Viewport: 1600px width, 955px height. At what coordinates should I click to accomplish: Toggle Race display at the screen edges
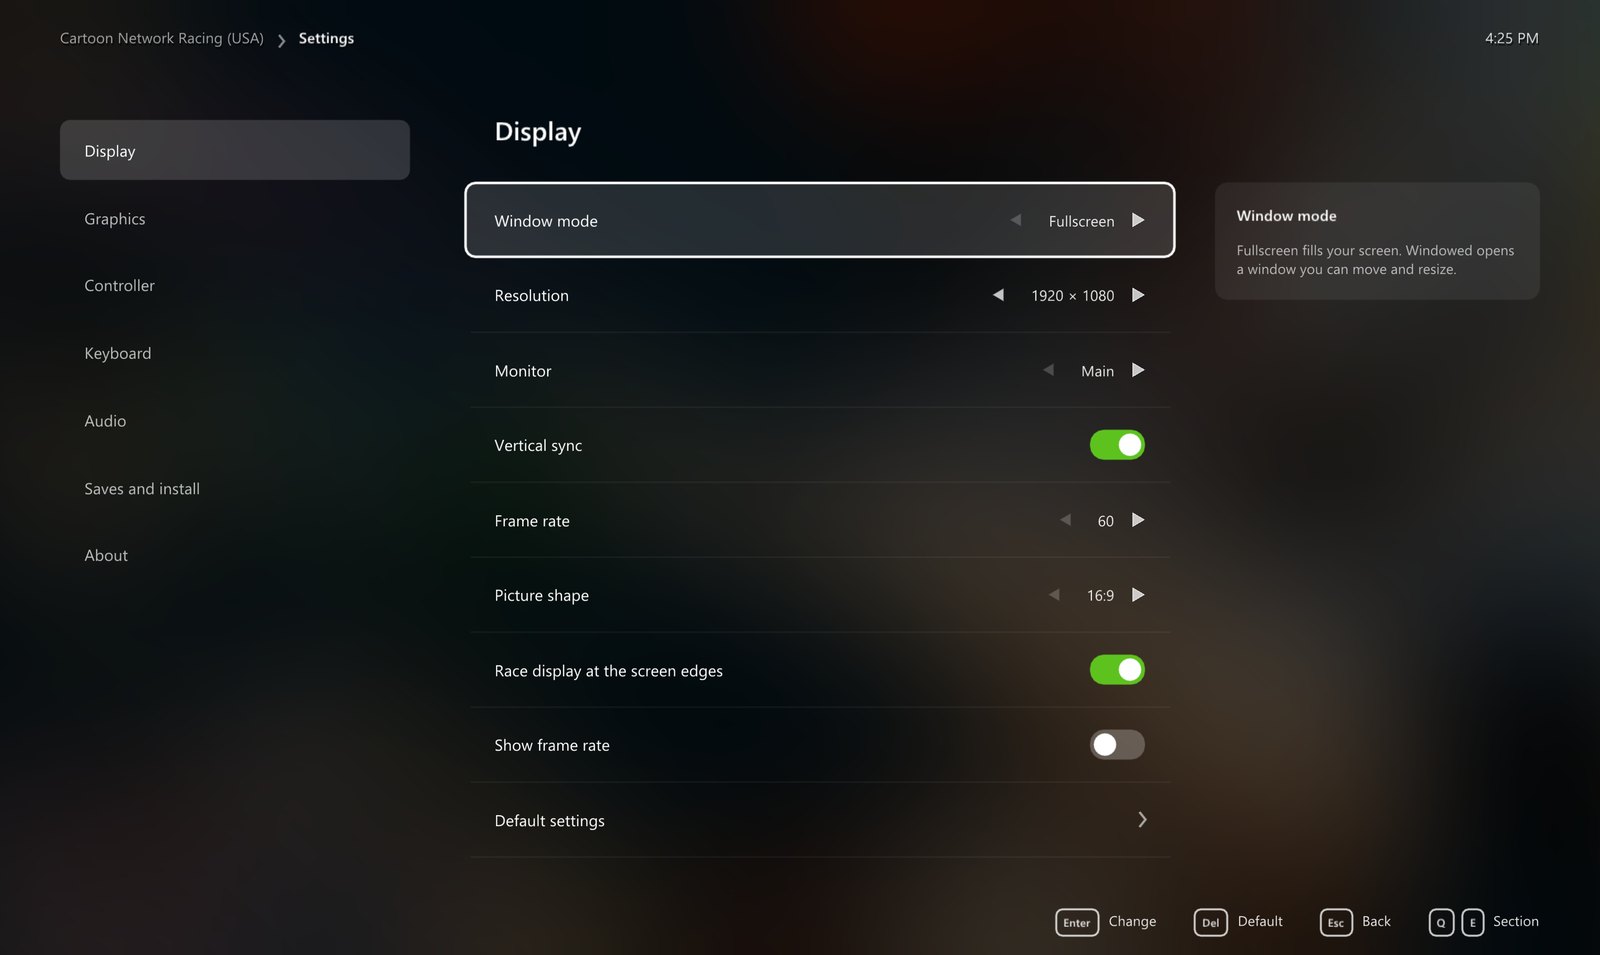[1117, 670]
